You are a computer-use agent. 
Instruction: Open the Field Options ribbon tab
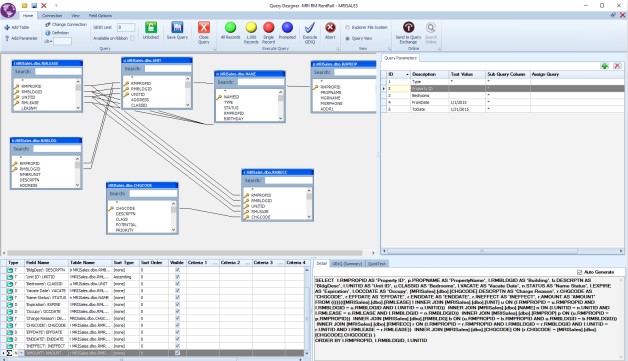(x=100, y=16)
